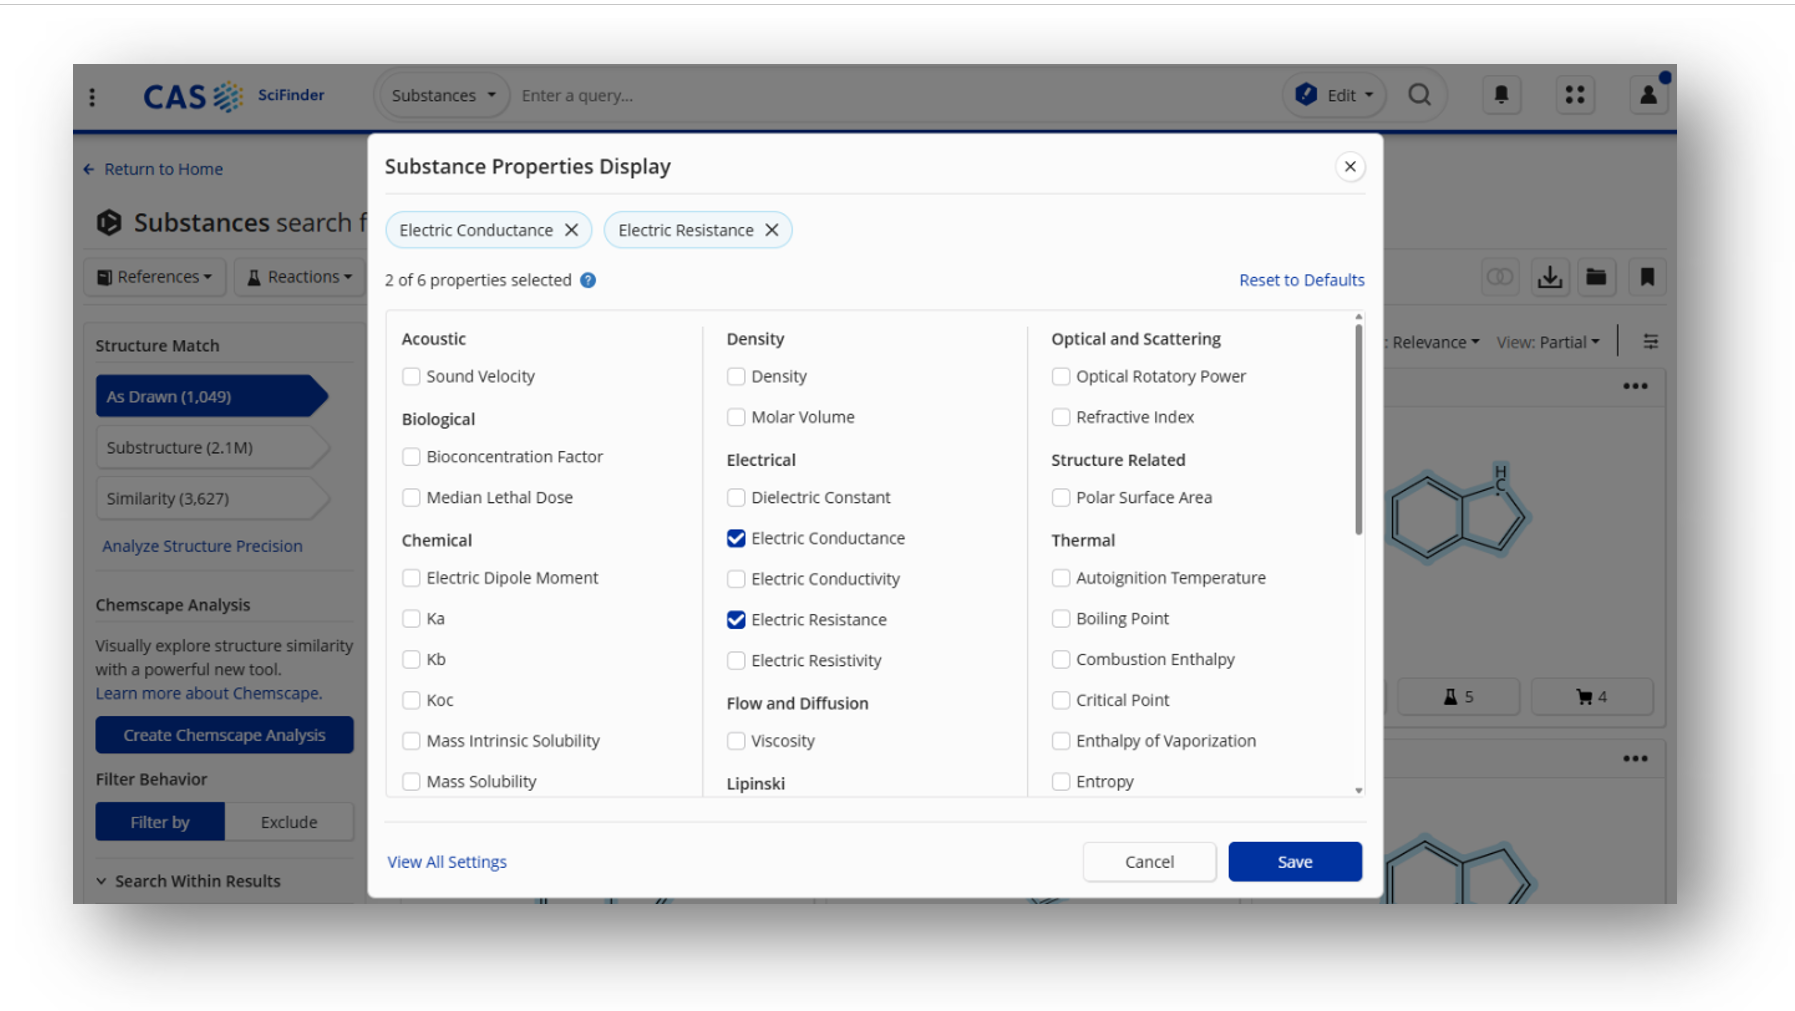
Task: Check the Refractive Index checkbox
Action: [x=1061, y=417]
